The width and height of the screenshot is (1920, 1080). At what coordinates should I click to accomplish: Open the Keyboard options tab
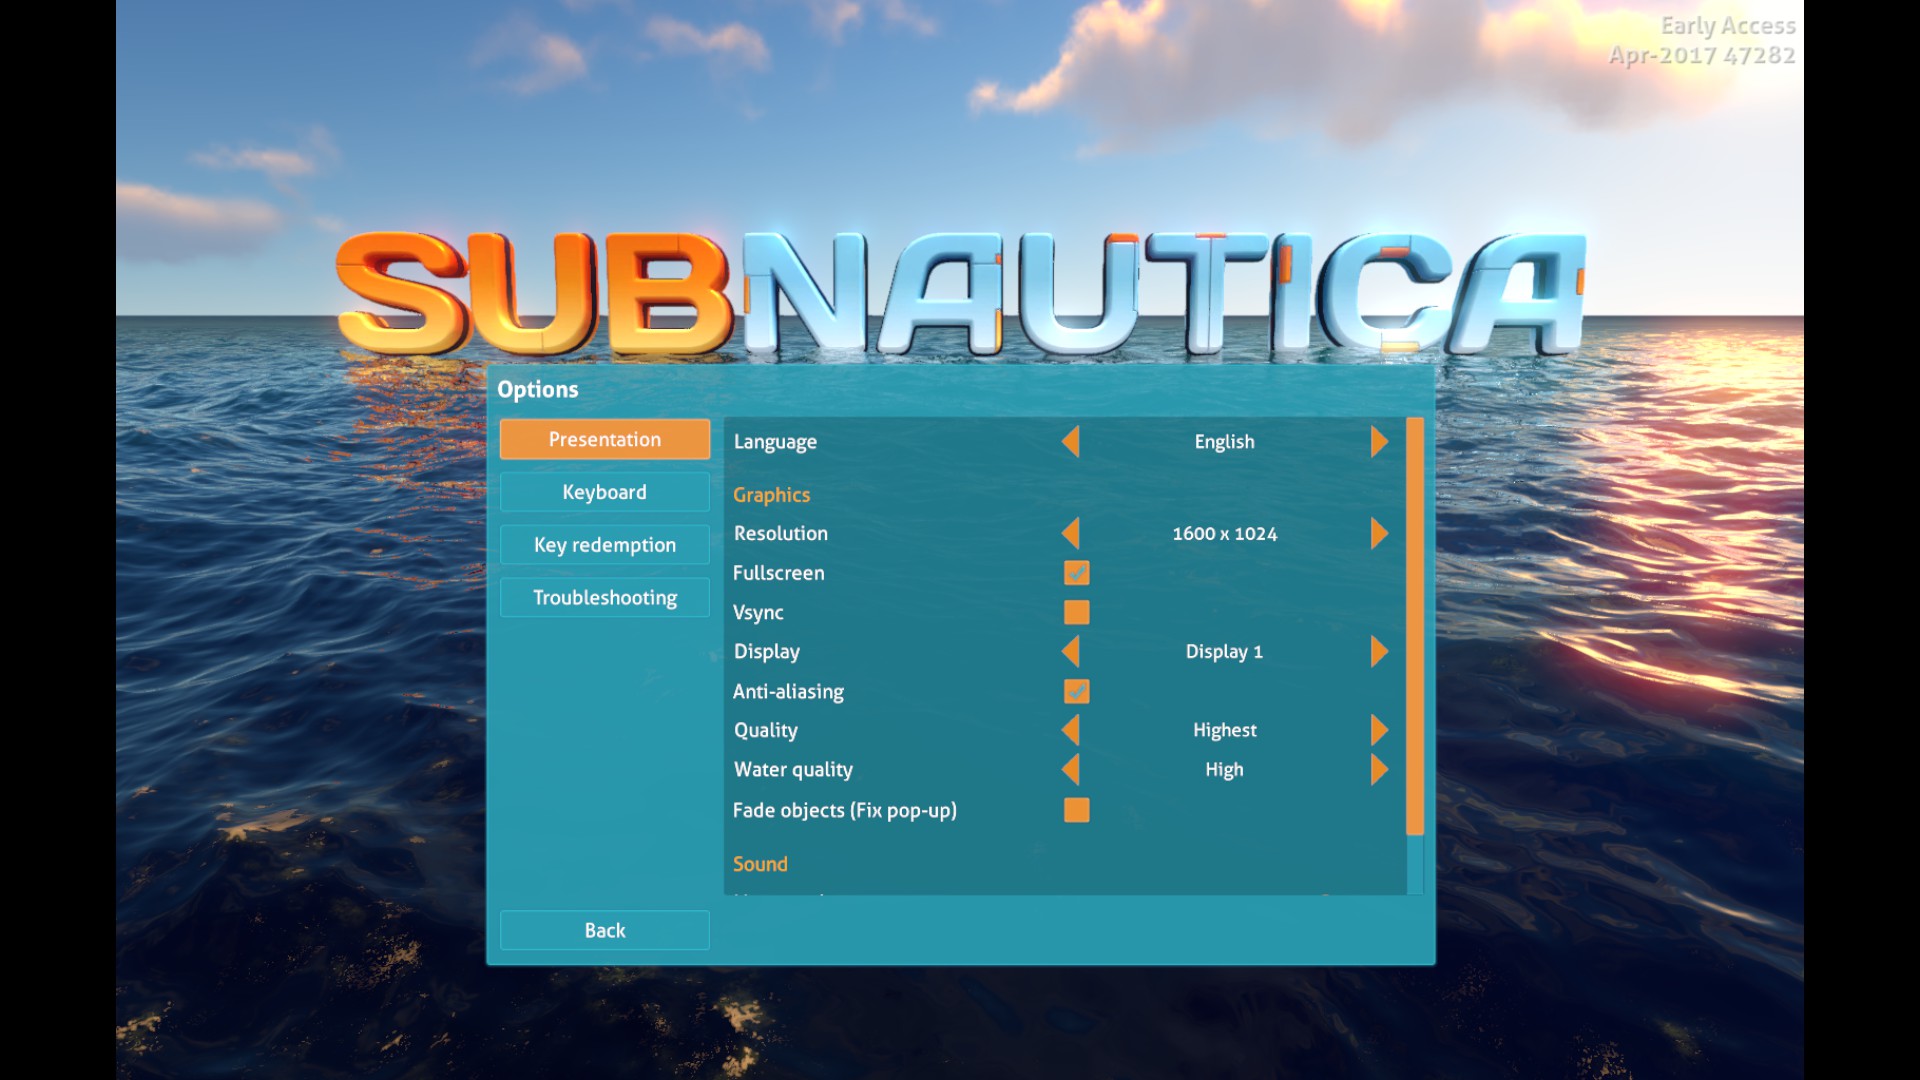point(604,492)
